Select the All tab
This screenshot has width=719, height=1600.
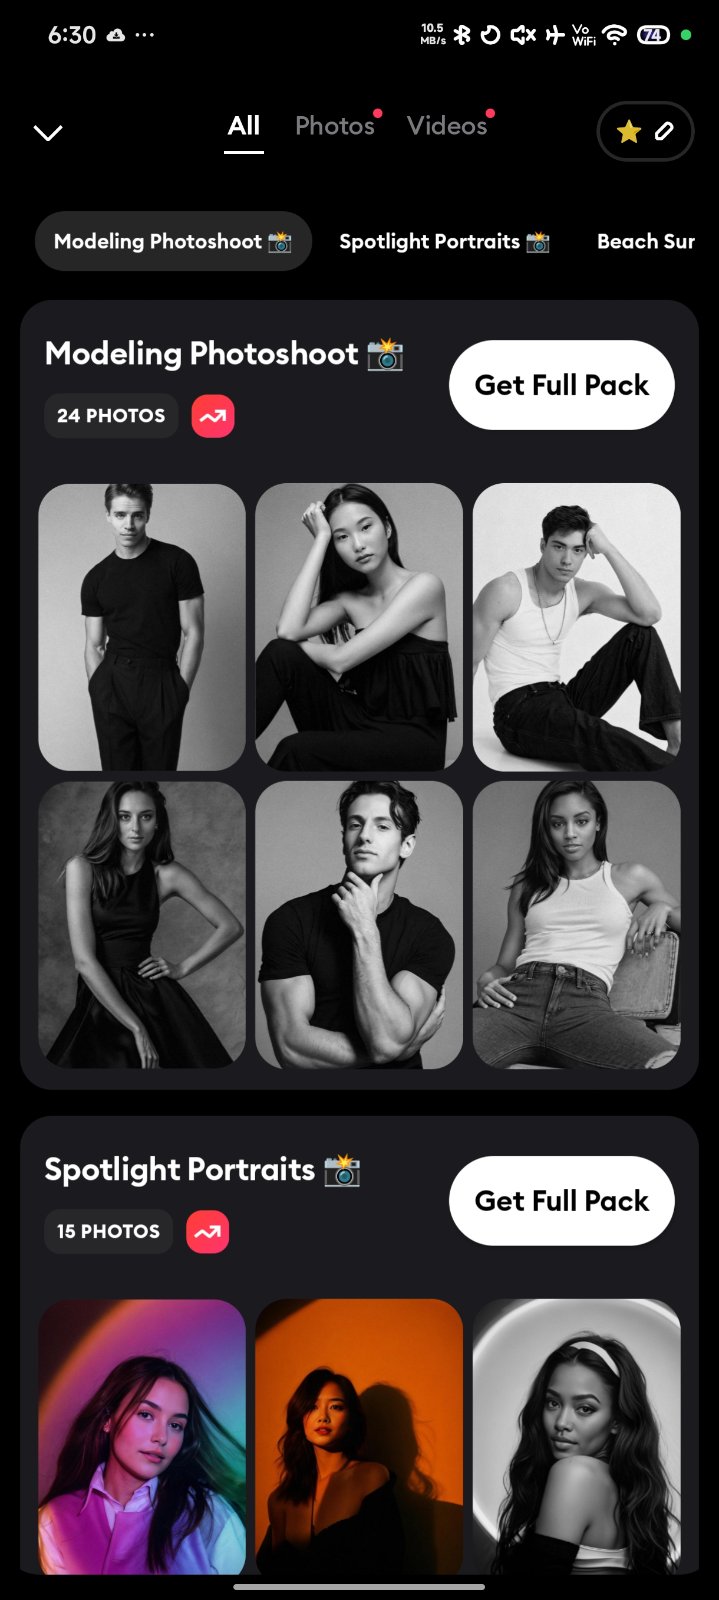(x=244, y=126)
